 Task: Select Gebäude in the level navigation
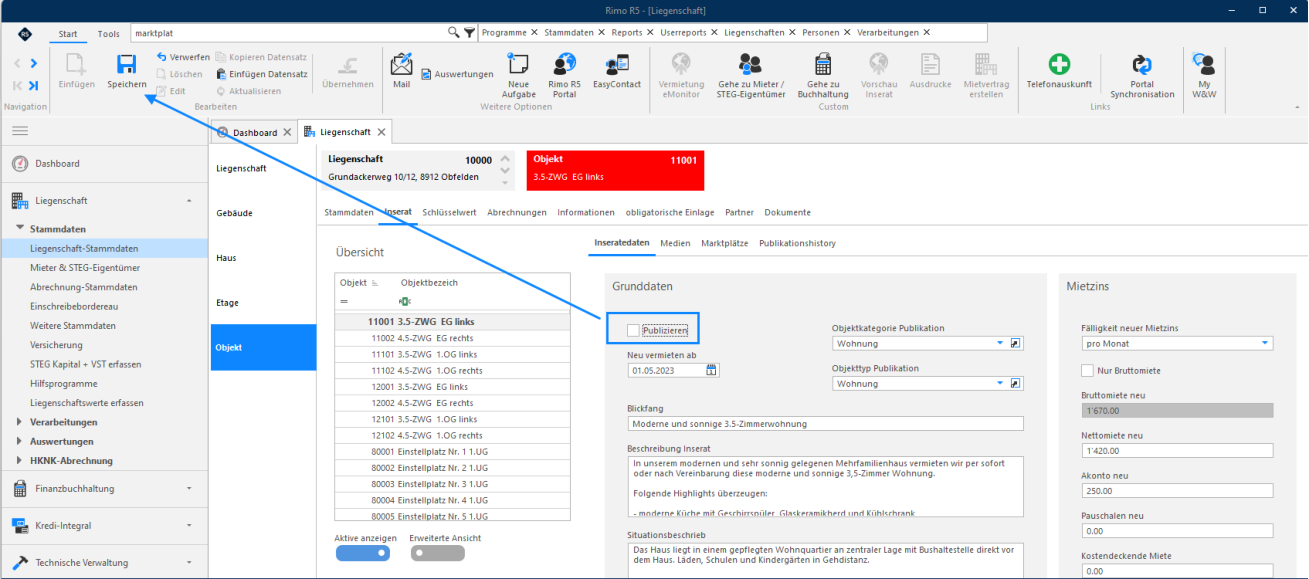coord(234,213)
